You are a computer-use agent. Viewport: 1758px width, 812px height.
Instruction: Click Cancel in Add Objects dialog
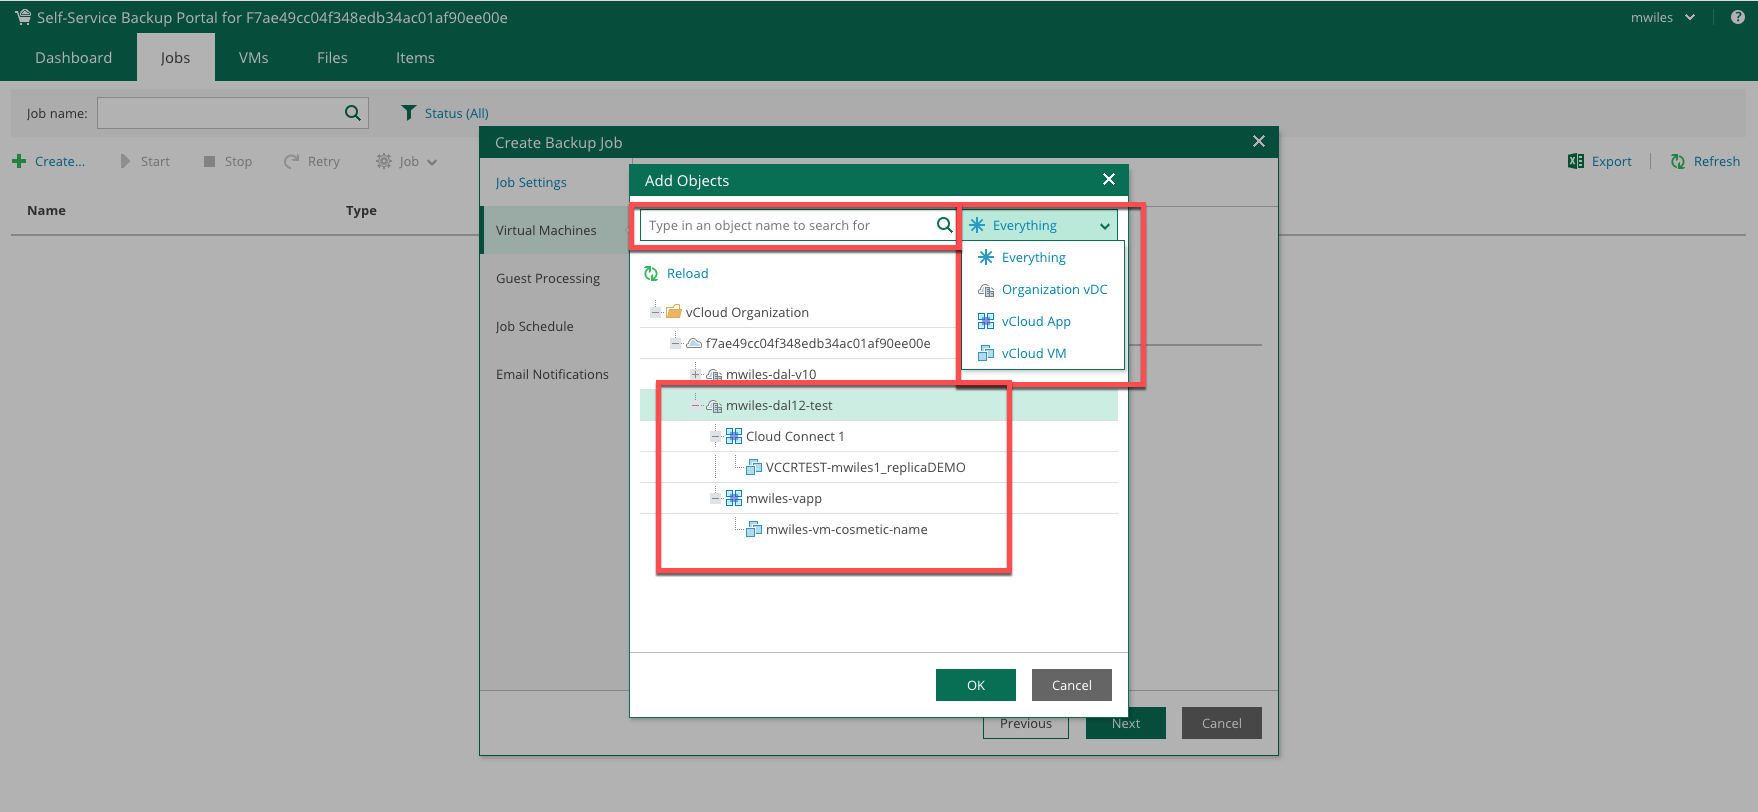1071,685
